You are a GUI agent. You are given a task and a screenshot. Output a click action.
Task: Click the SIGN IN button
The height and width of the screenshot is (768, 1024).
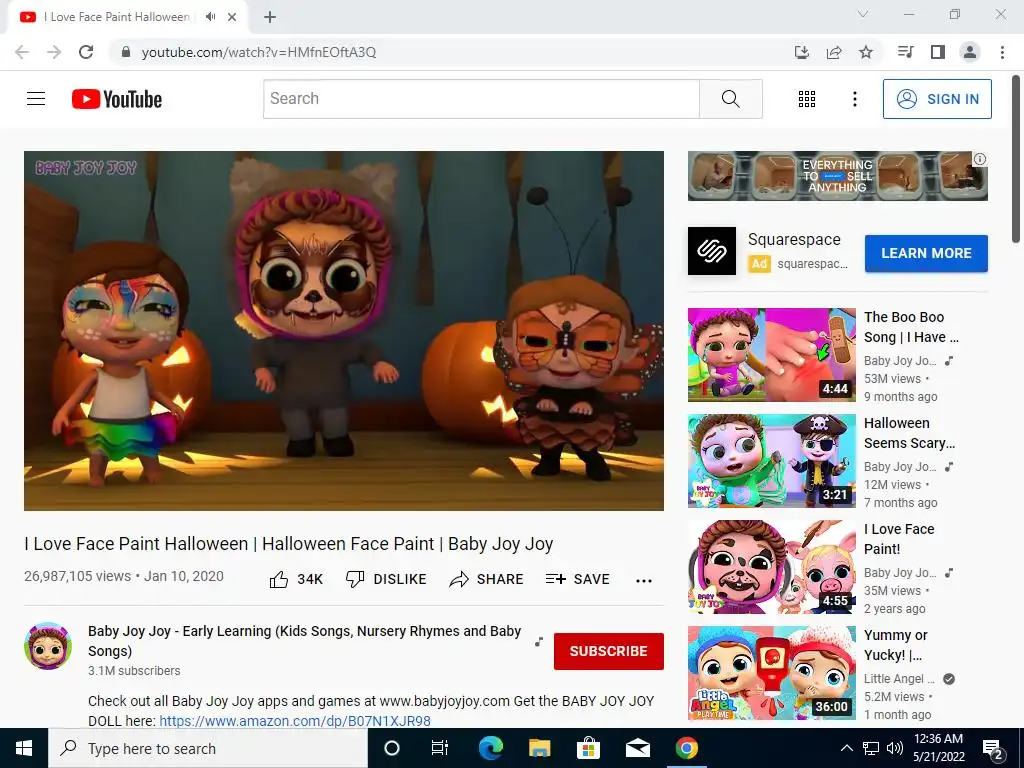[x=937, y=99]
